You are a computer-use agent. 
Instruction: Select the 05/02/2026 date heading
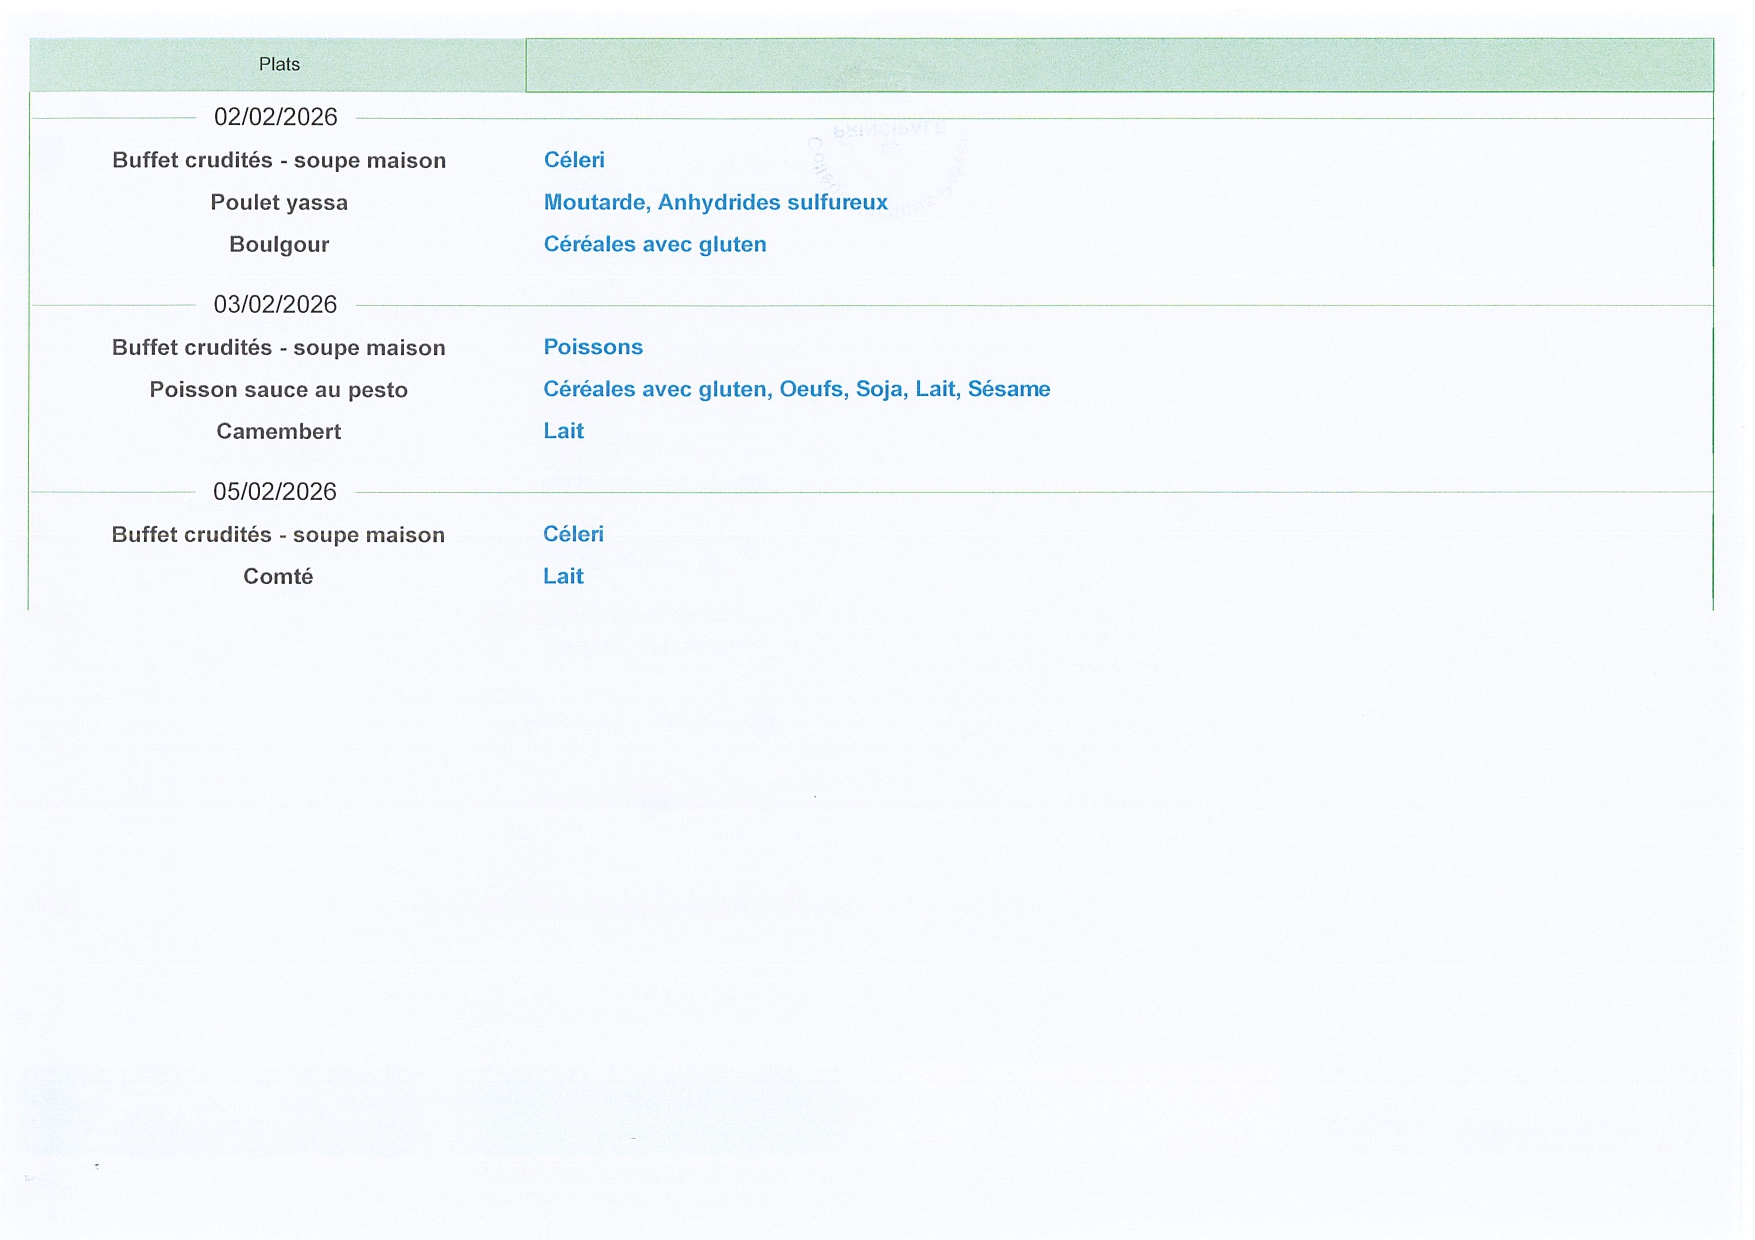275,492
